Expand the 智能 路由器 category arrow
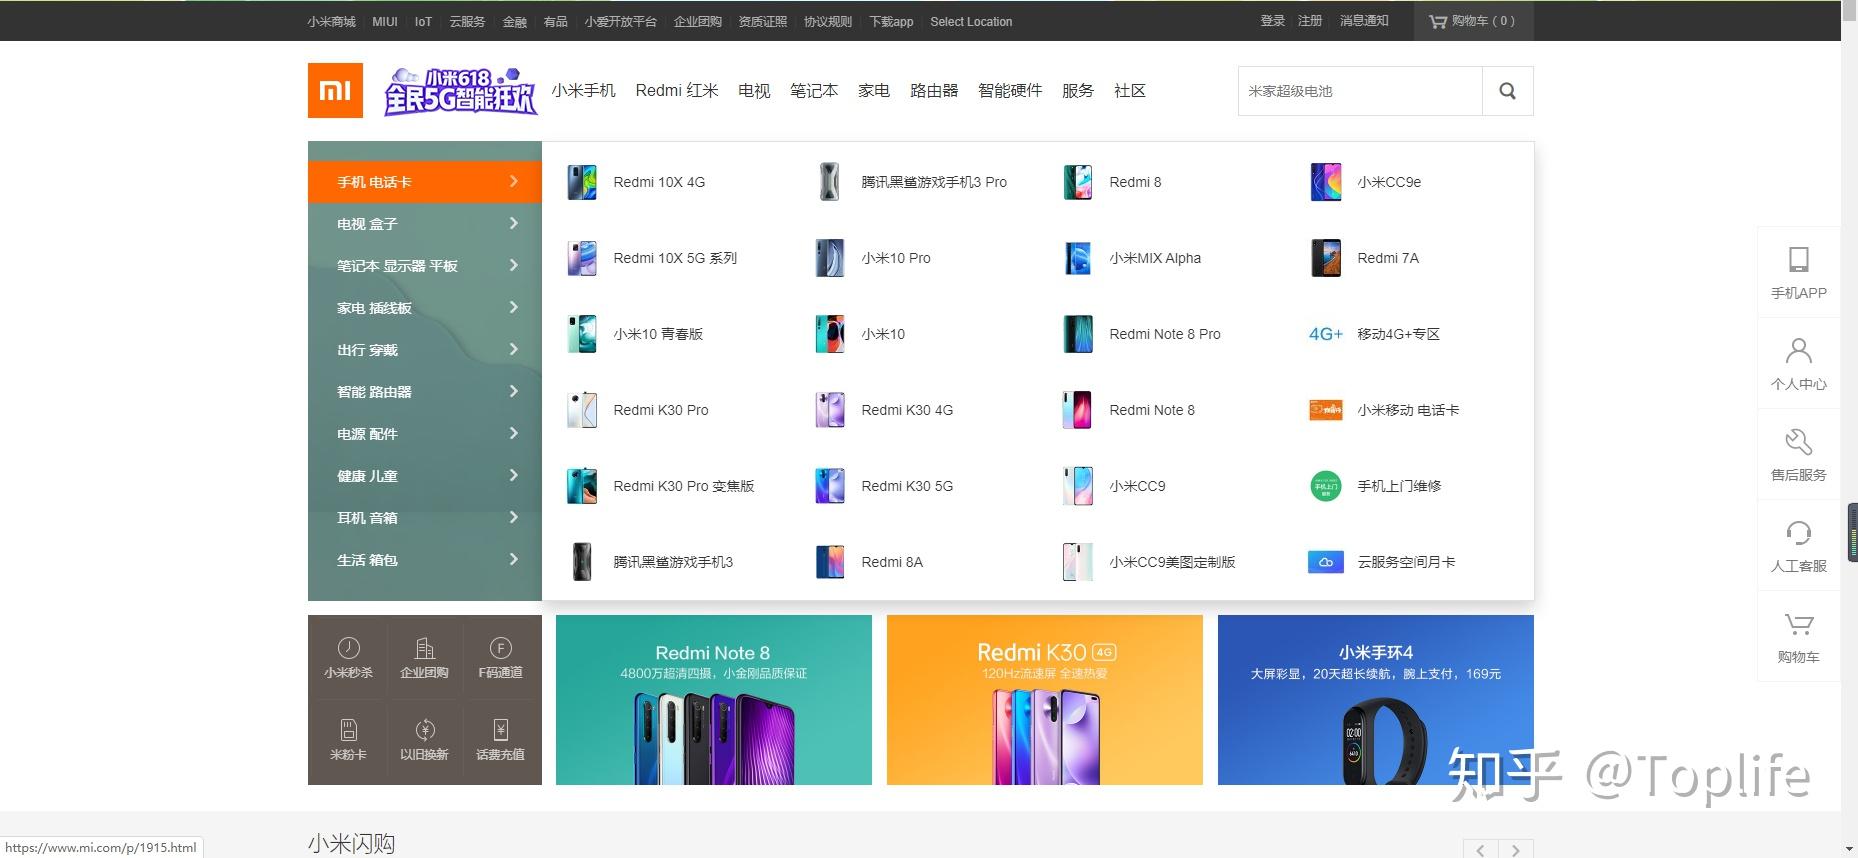The image size is (1858, 858). click(514, 391)
